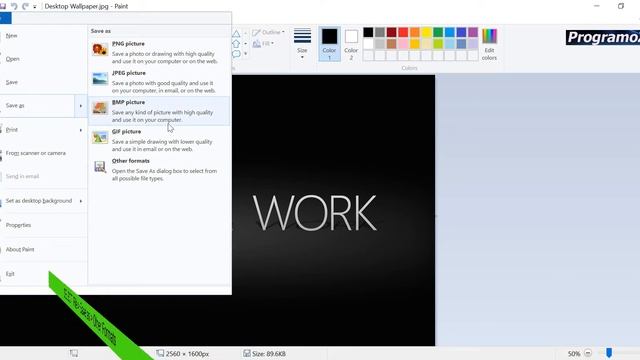Click Exit in the File menu
Viewport: 640px width, 360px height.
point(10,274)
